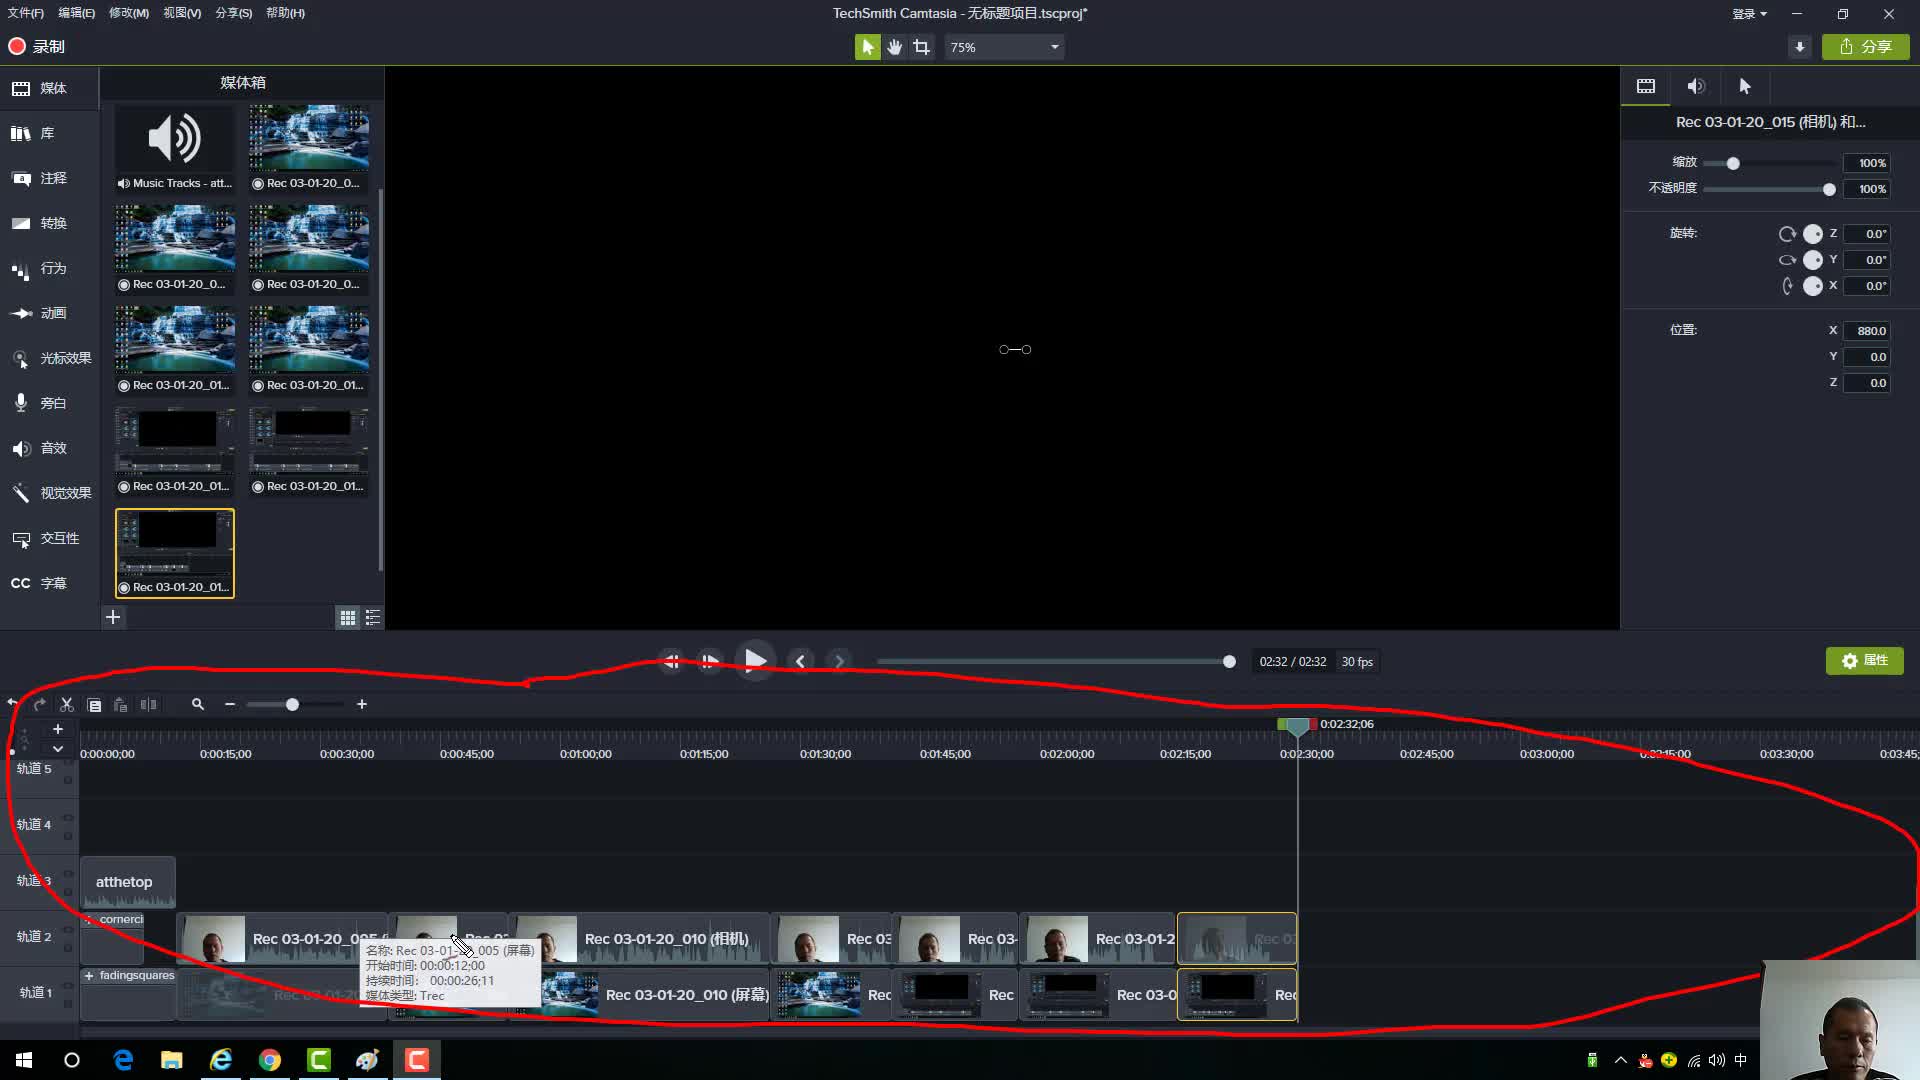Toggle lock of 轨道 1
The image size is (1920, 1080).
click(68, 1003)
